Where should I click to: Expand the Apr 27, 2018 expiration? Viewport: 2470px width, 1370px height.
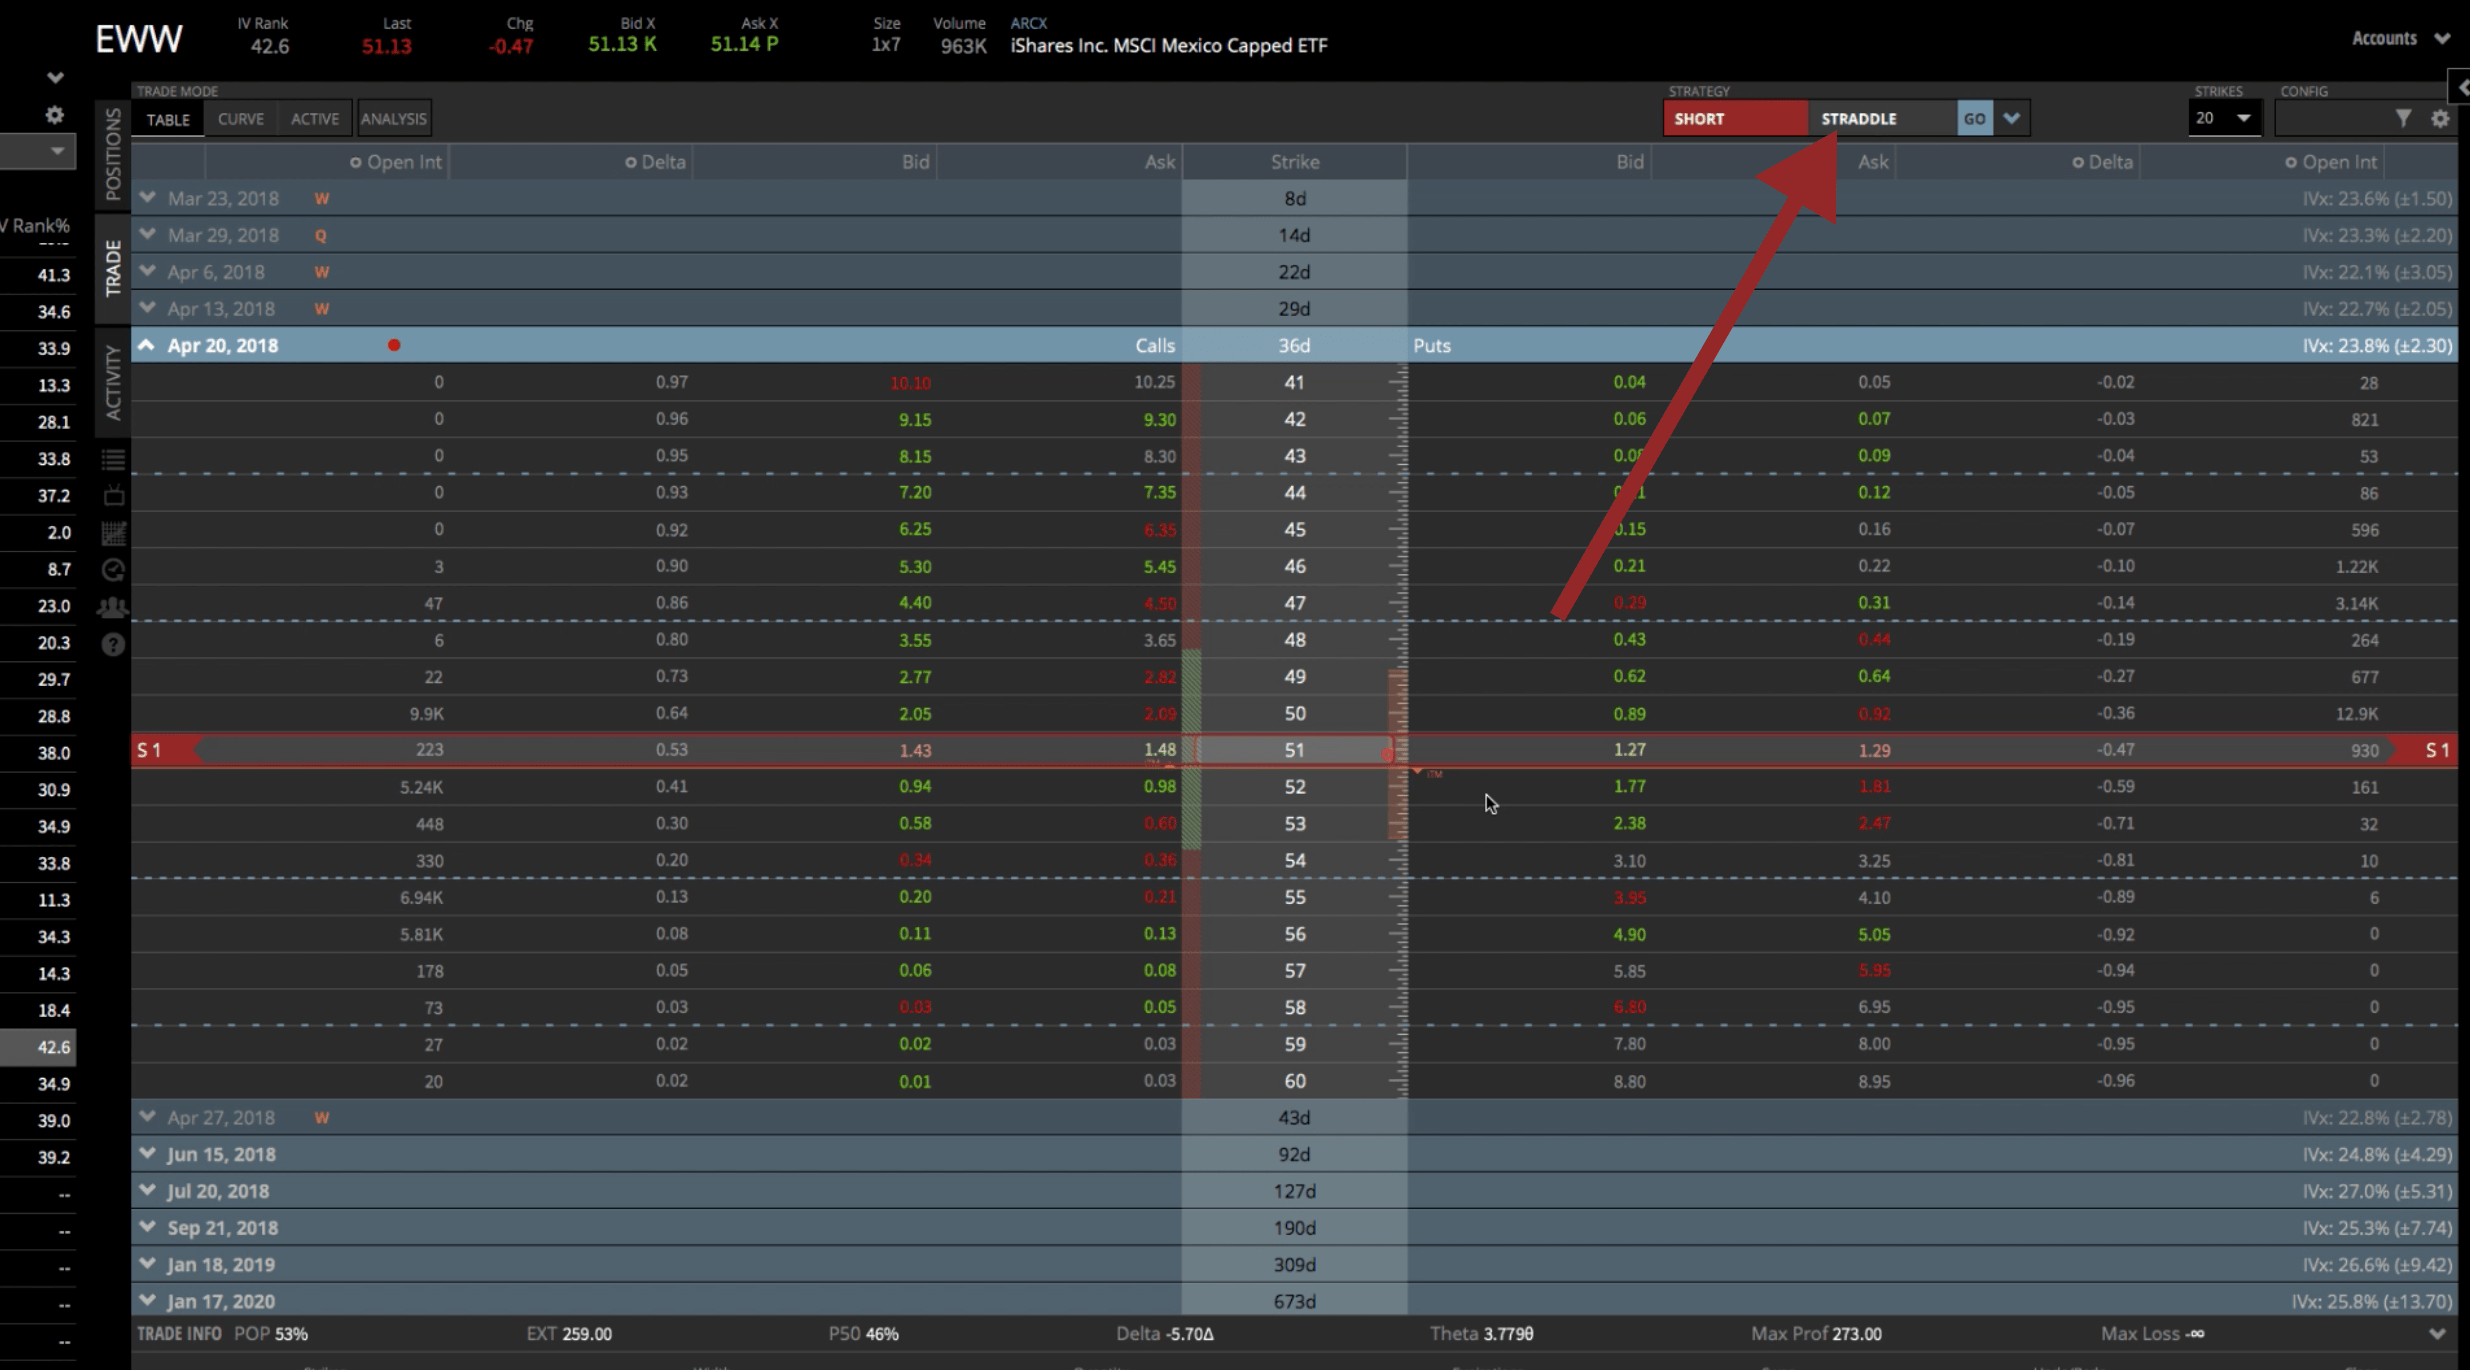147,1117
